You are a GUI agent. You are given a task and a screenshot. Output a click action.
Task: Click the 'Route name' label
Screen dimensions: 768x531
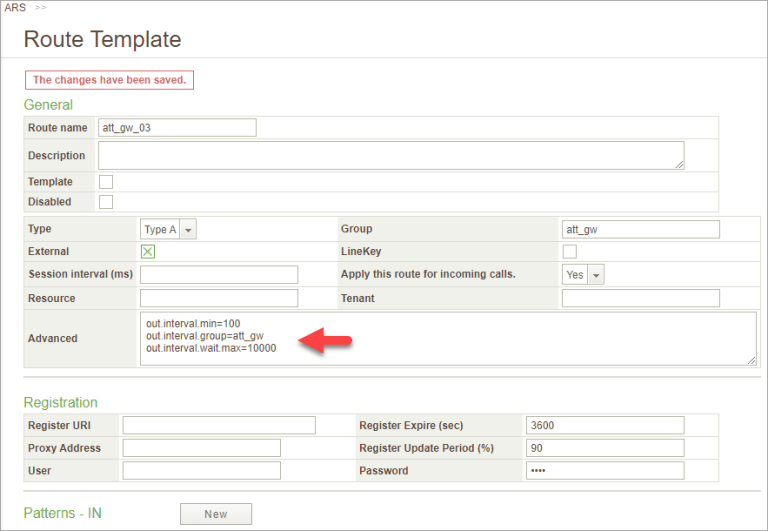pyautogui.click(x=57, y=128)
